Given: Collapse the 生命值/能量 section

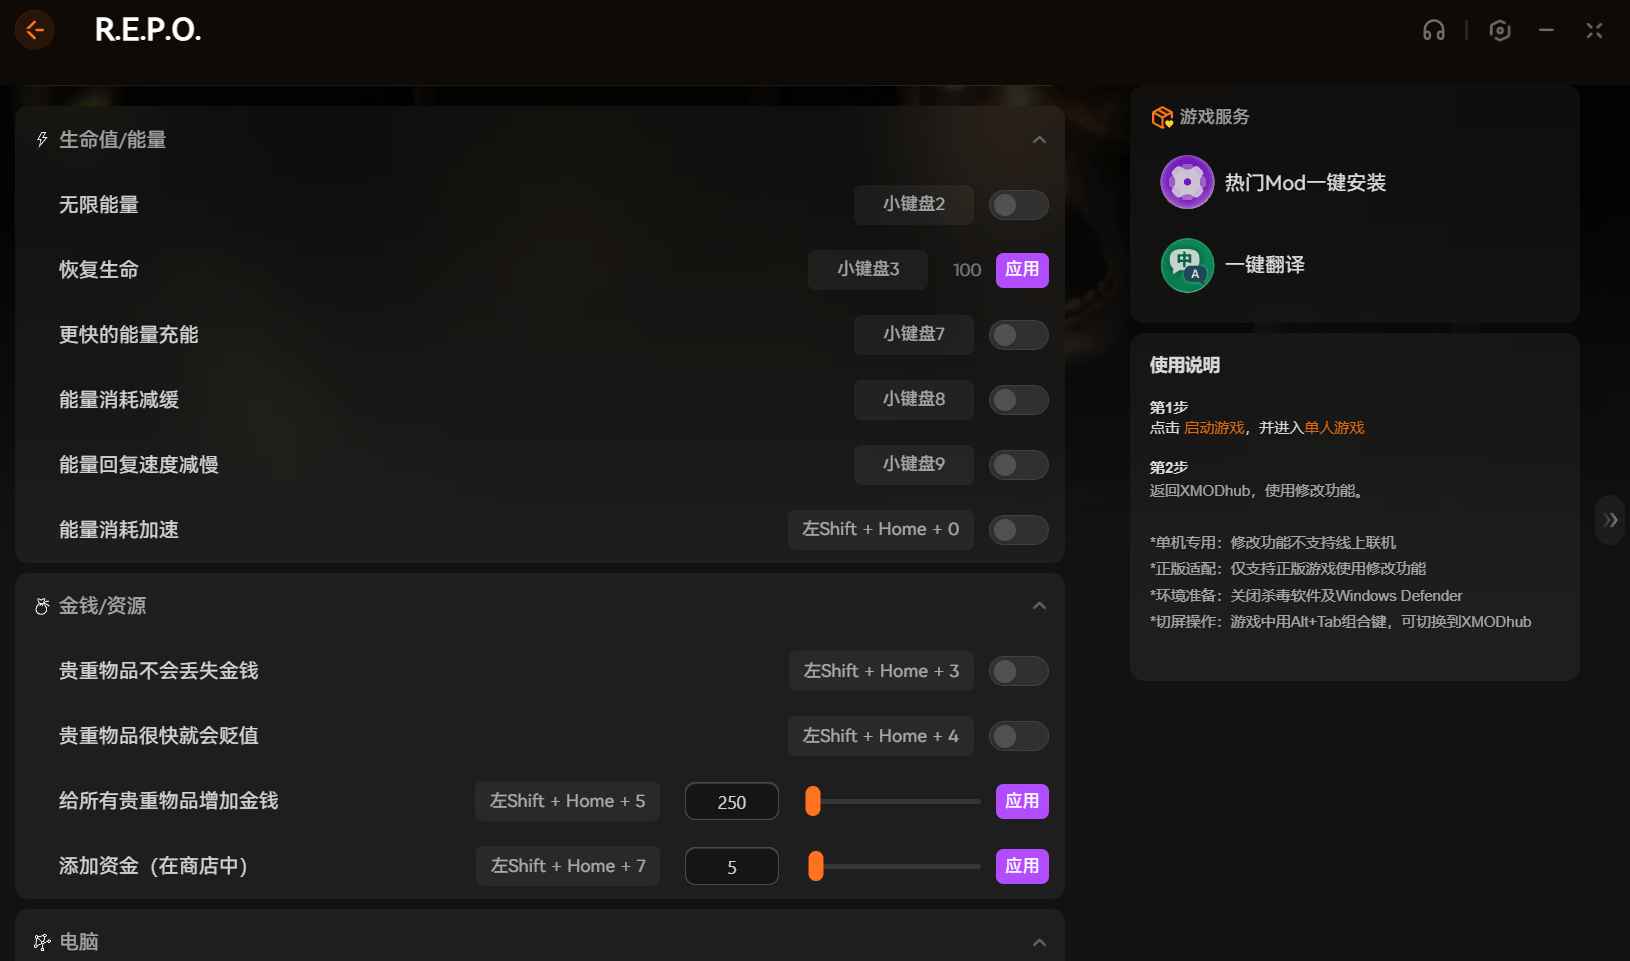Looking at the screenshot, I should pos(1039,140).
